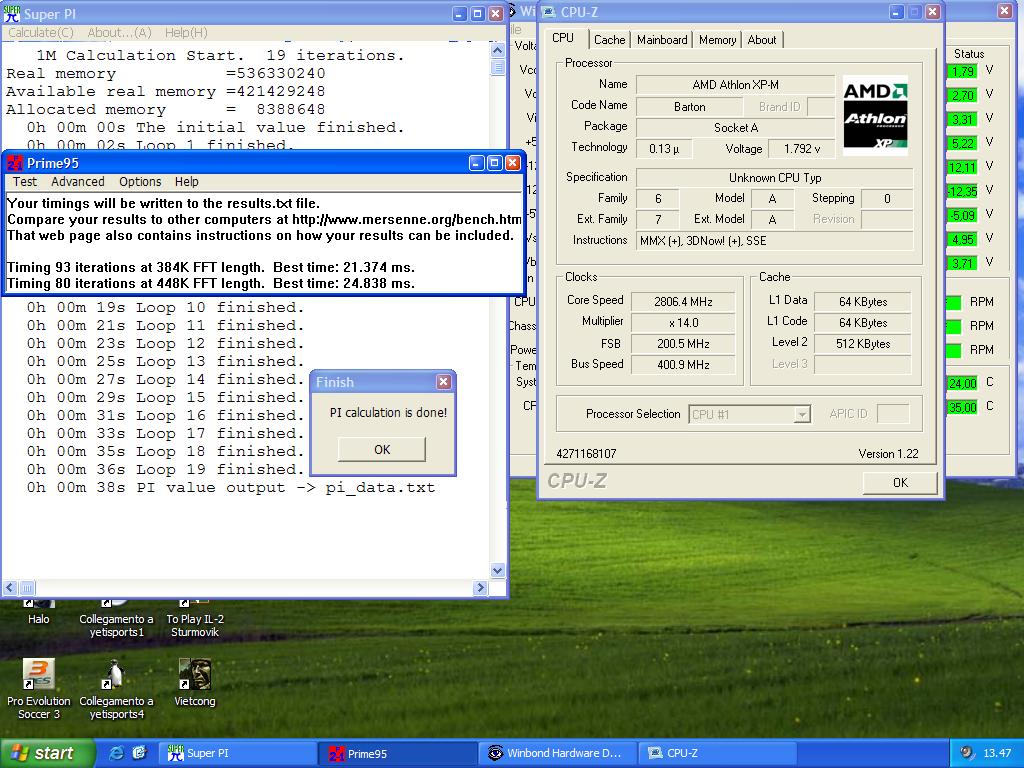Click OK in Finish dialog
The width and height of the screenshot is (1024, 768).
coord(382,449)
